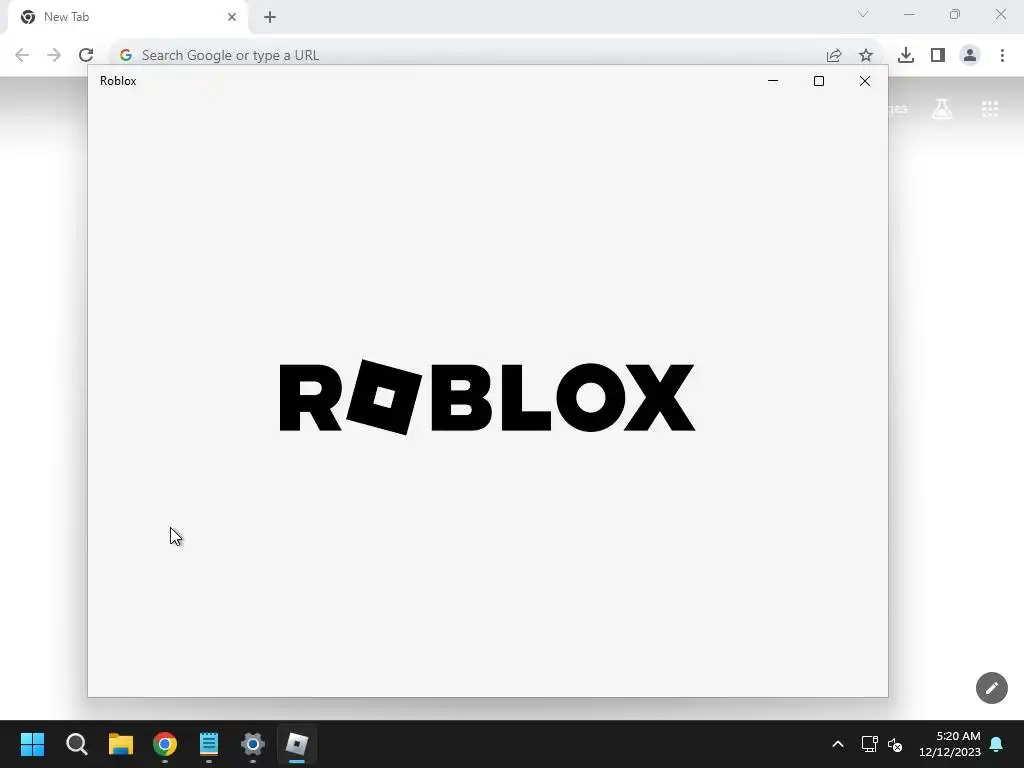1024x768 pixels.
Task: Restore down the Chrome window
Action: [955, 14]
